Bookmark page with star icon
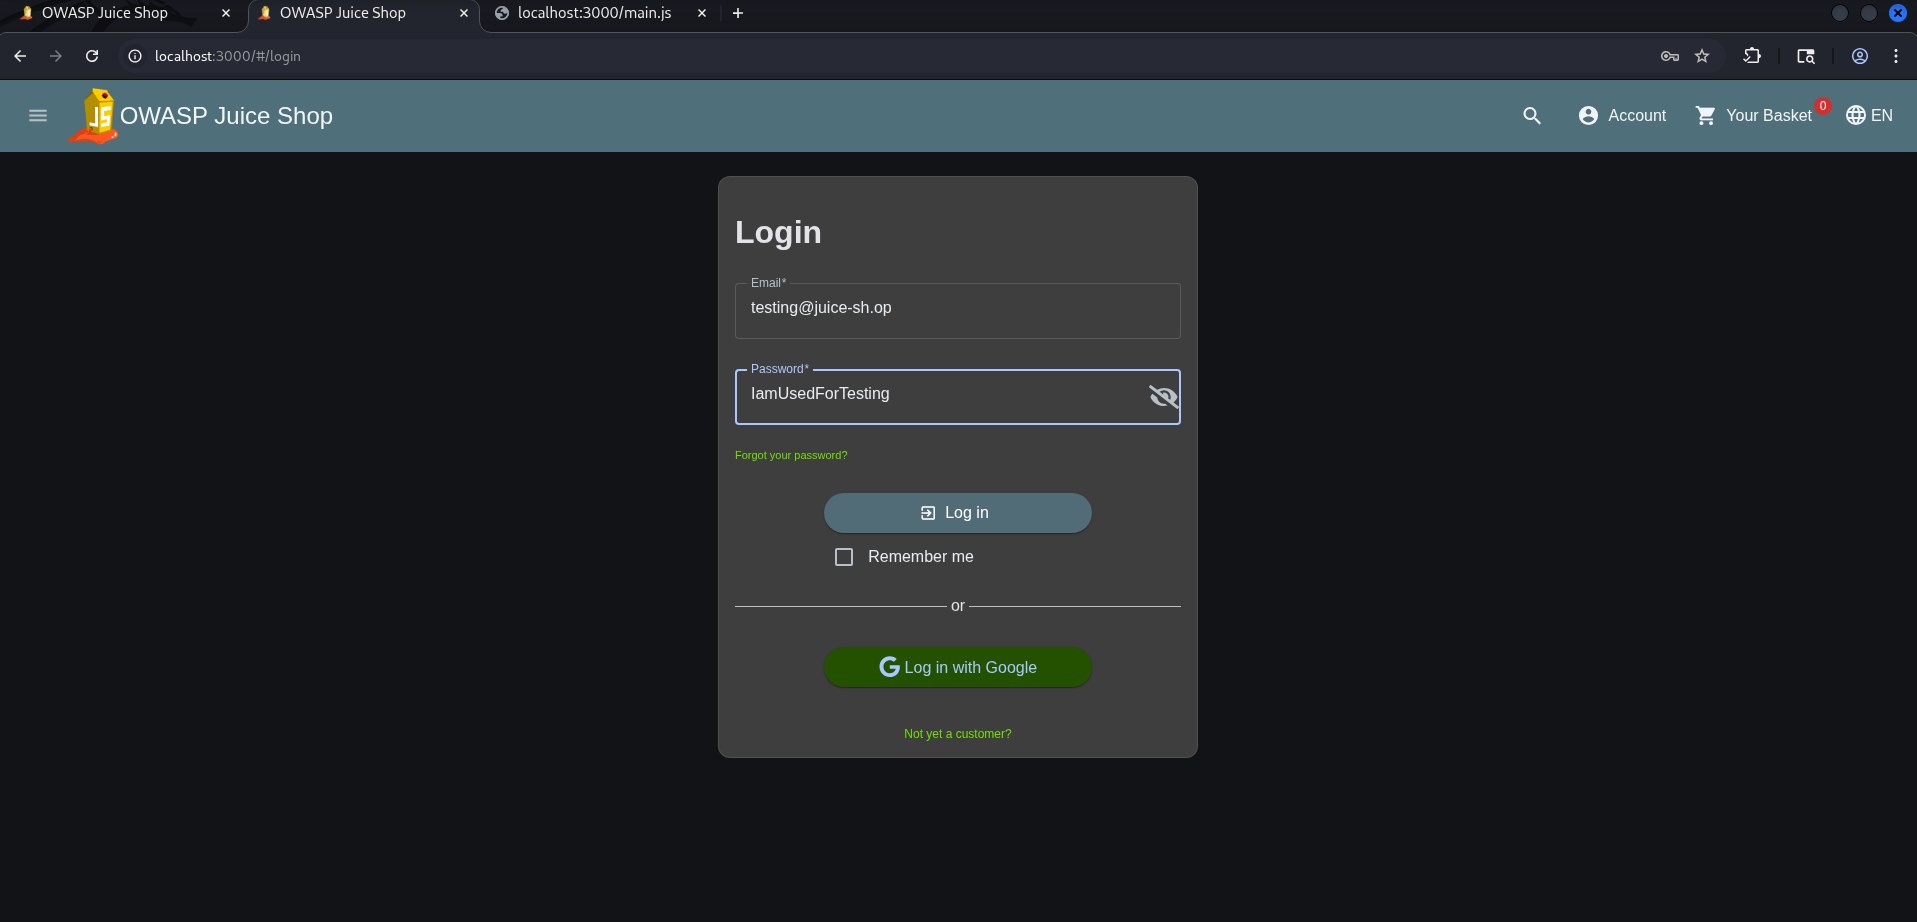This screenshot has width=1917, height=922. tap(1702, 56)
